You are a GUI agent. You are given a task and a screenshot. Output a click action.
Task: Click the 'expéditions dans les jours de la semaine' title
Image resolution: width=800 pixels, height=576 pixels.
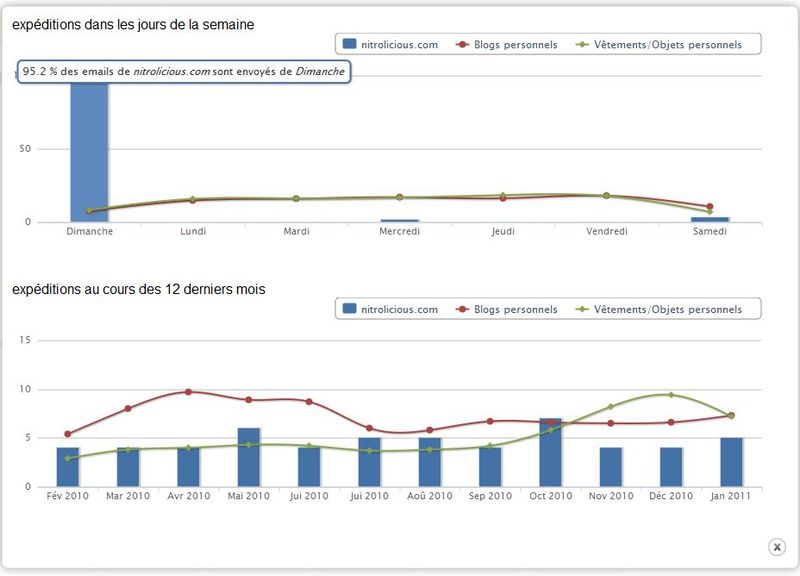pyautogui.click(x=133, y=24)
